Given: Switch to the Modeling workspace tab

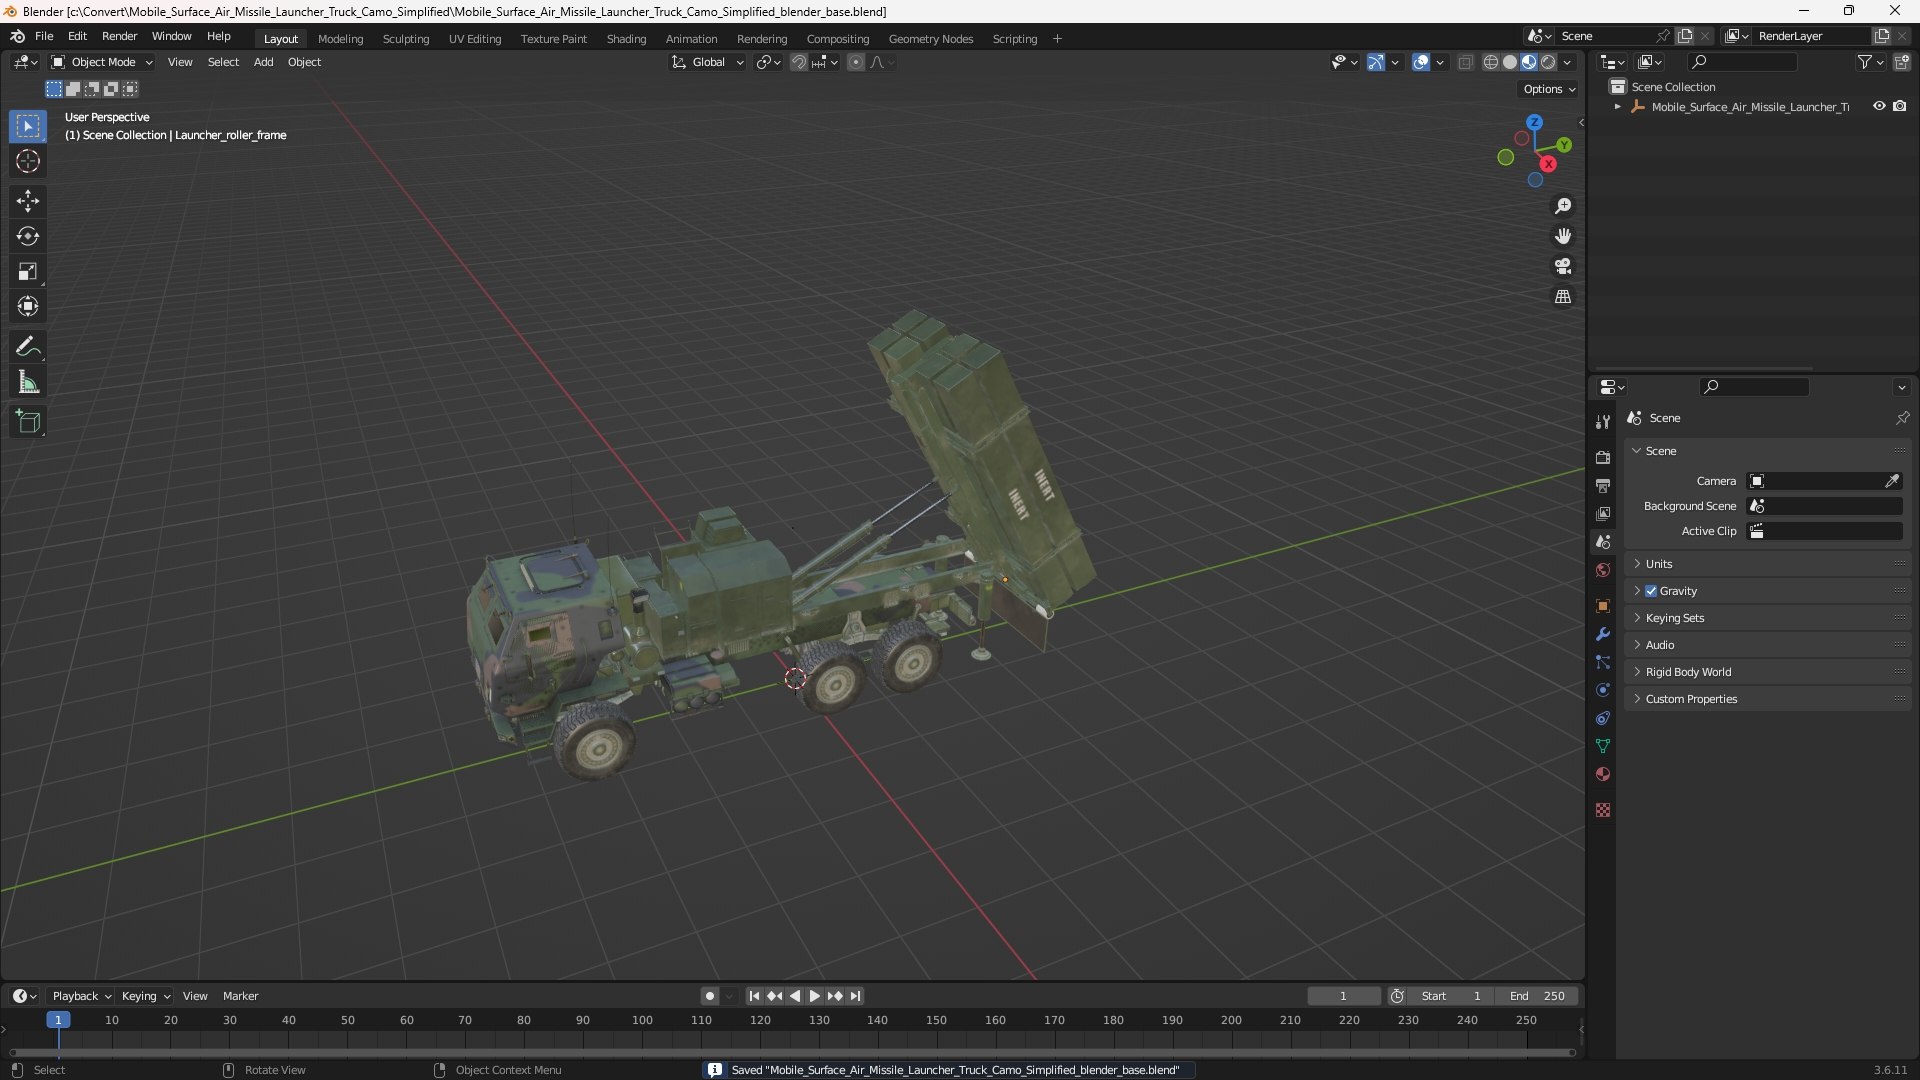Looking at the screenshot, I should pos(340,39).
